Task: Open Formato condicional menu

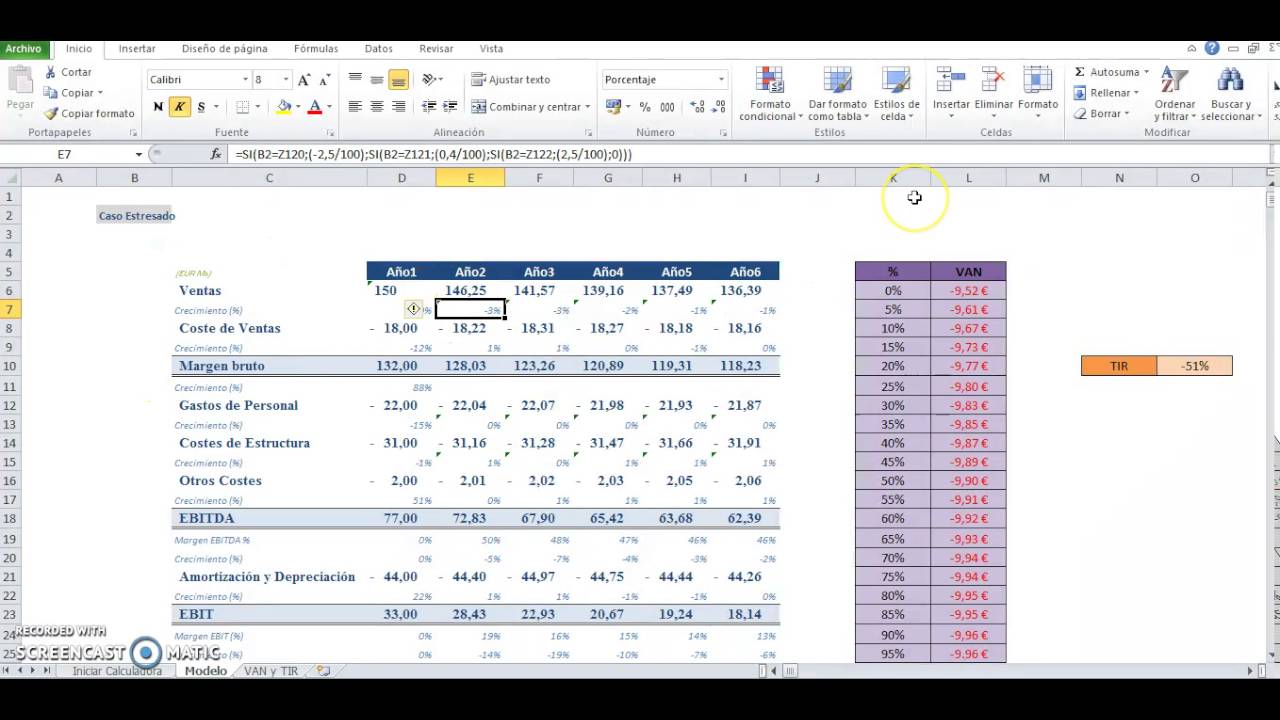Action: (x=770, y=94)
